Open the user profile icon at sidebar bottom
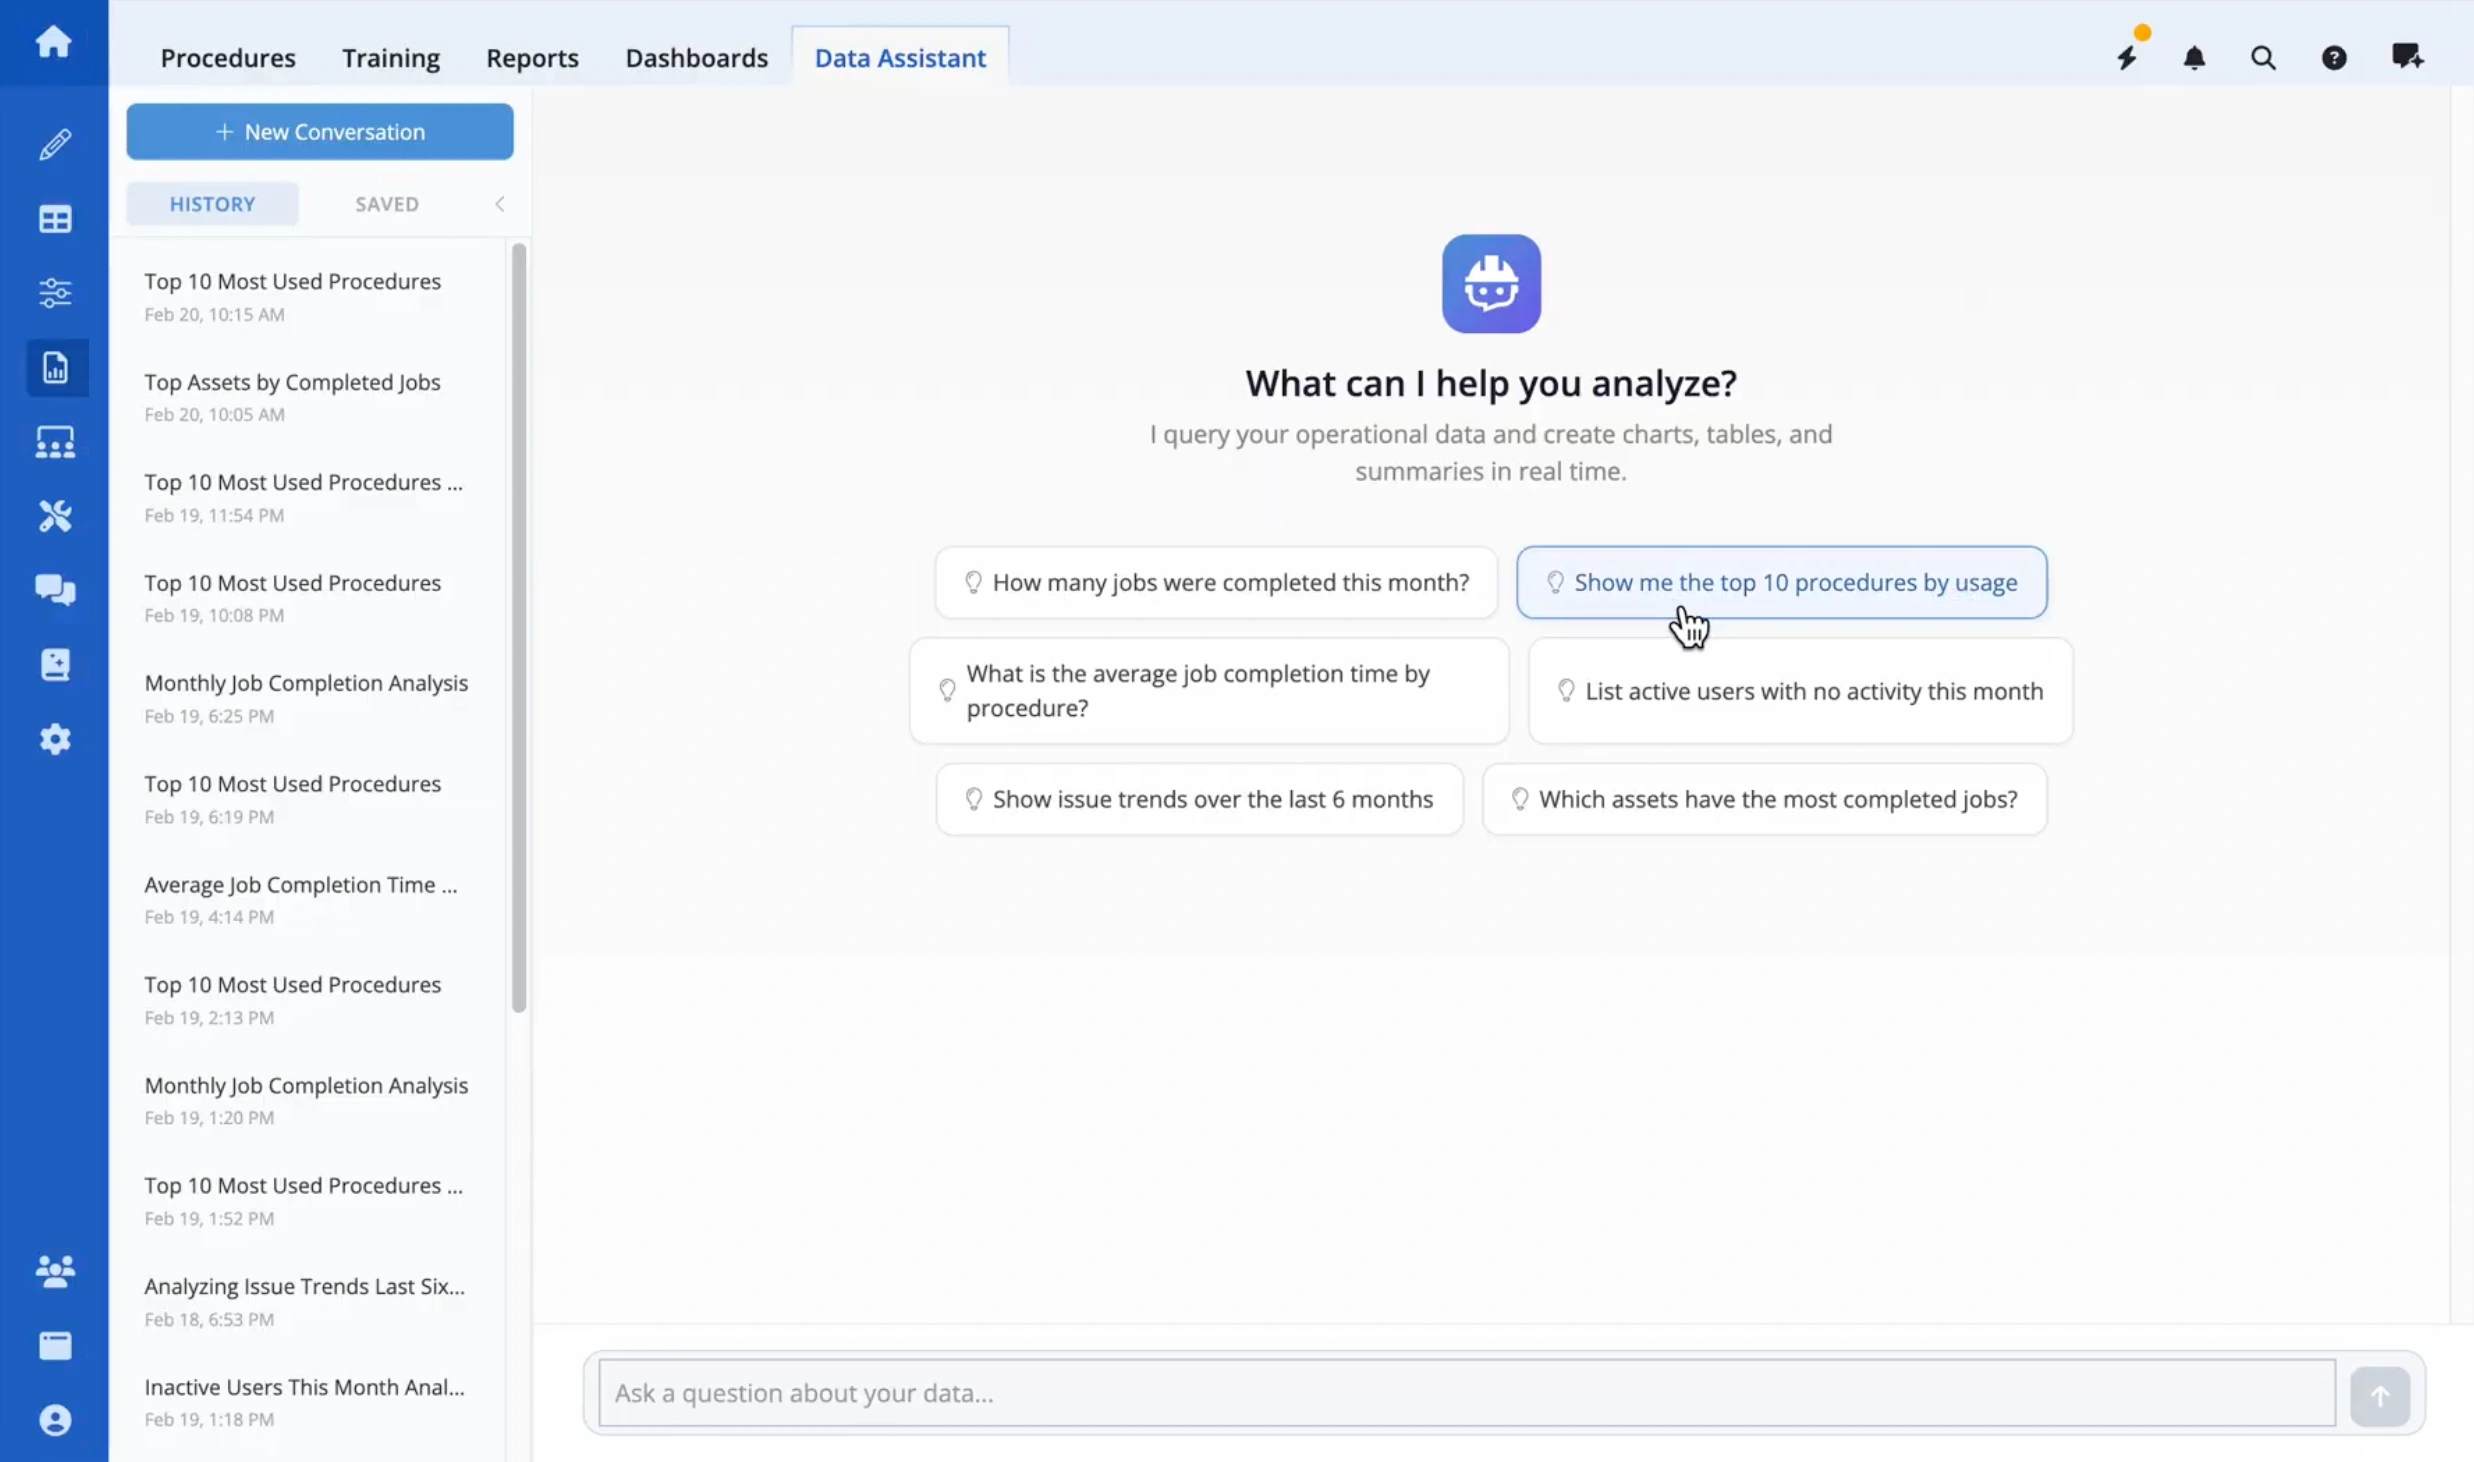Viewport: 2474px width, 1462px height. pyautogui.click(x=55, y=1419)
